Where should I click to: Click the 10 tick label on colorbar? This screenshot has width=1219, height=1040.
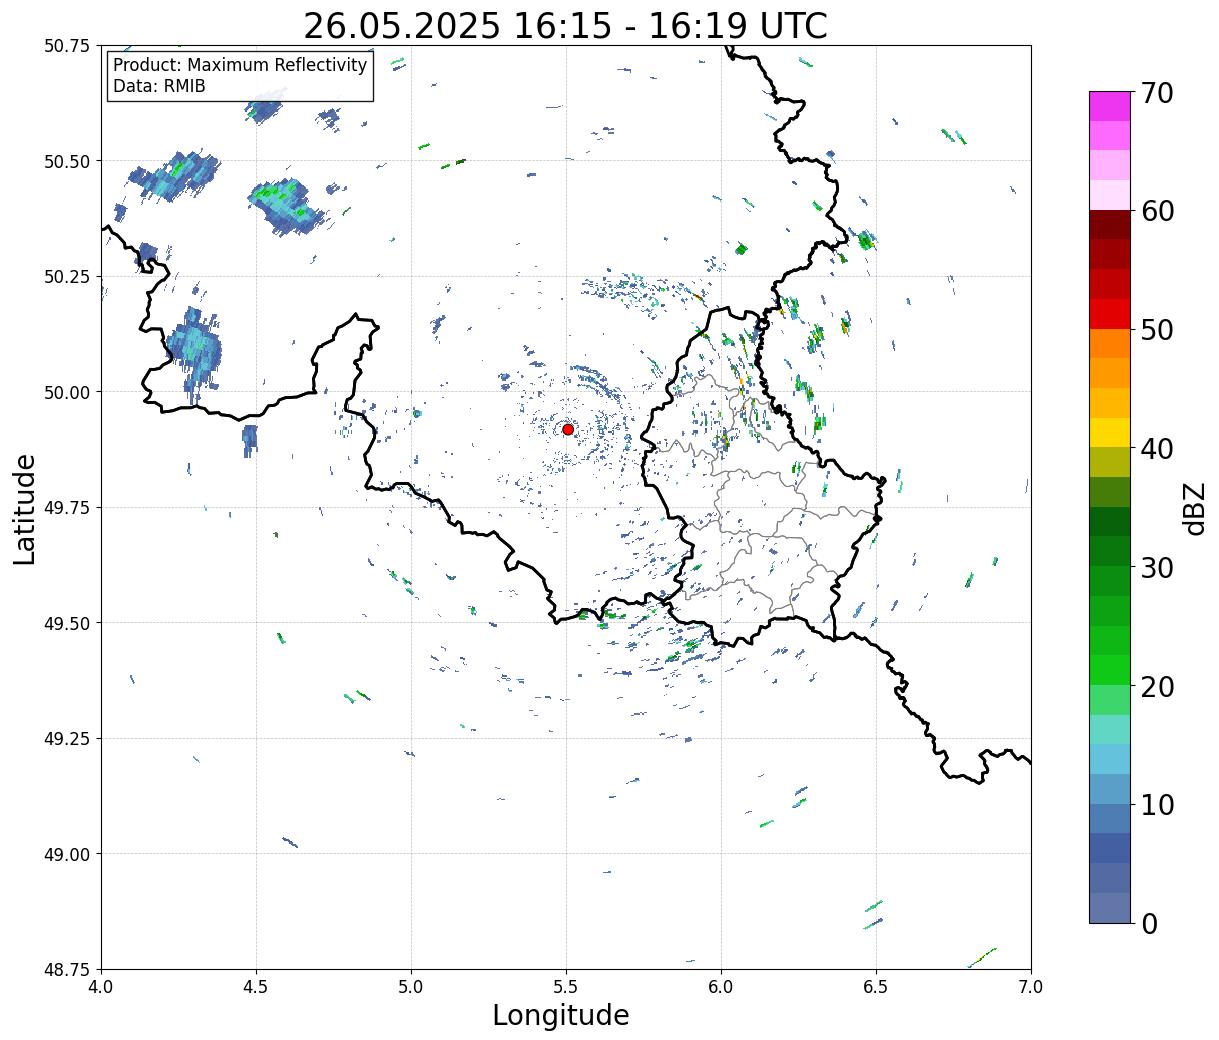pyautogui.click(x=1157, y=805)
